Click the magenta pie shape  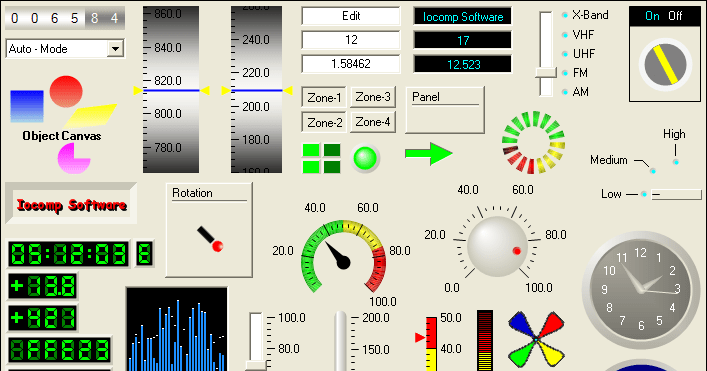pyautogui.click(x=73, y=158)
